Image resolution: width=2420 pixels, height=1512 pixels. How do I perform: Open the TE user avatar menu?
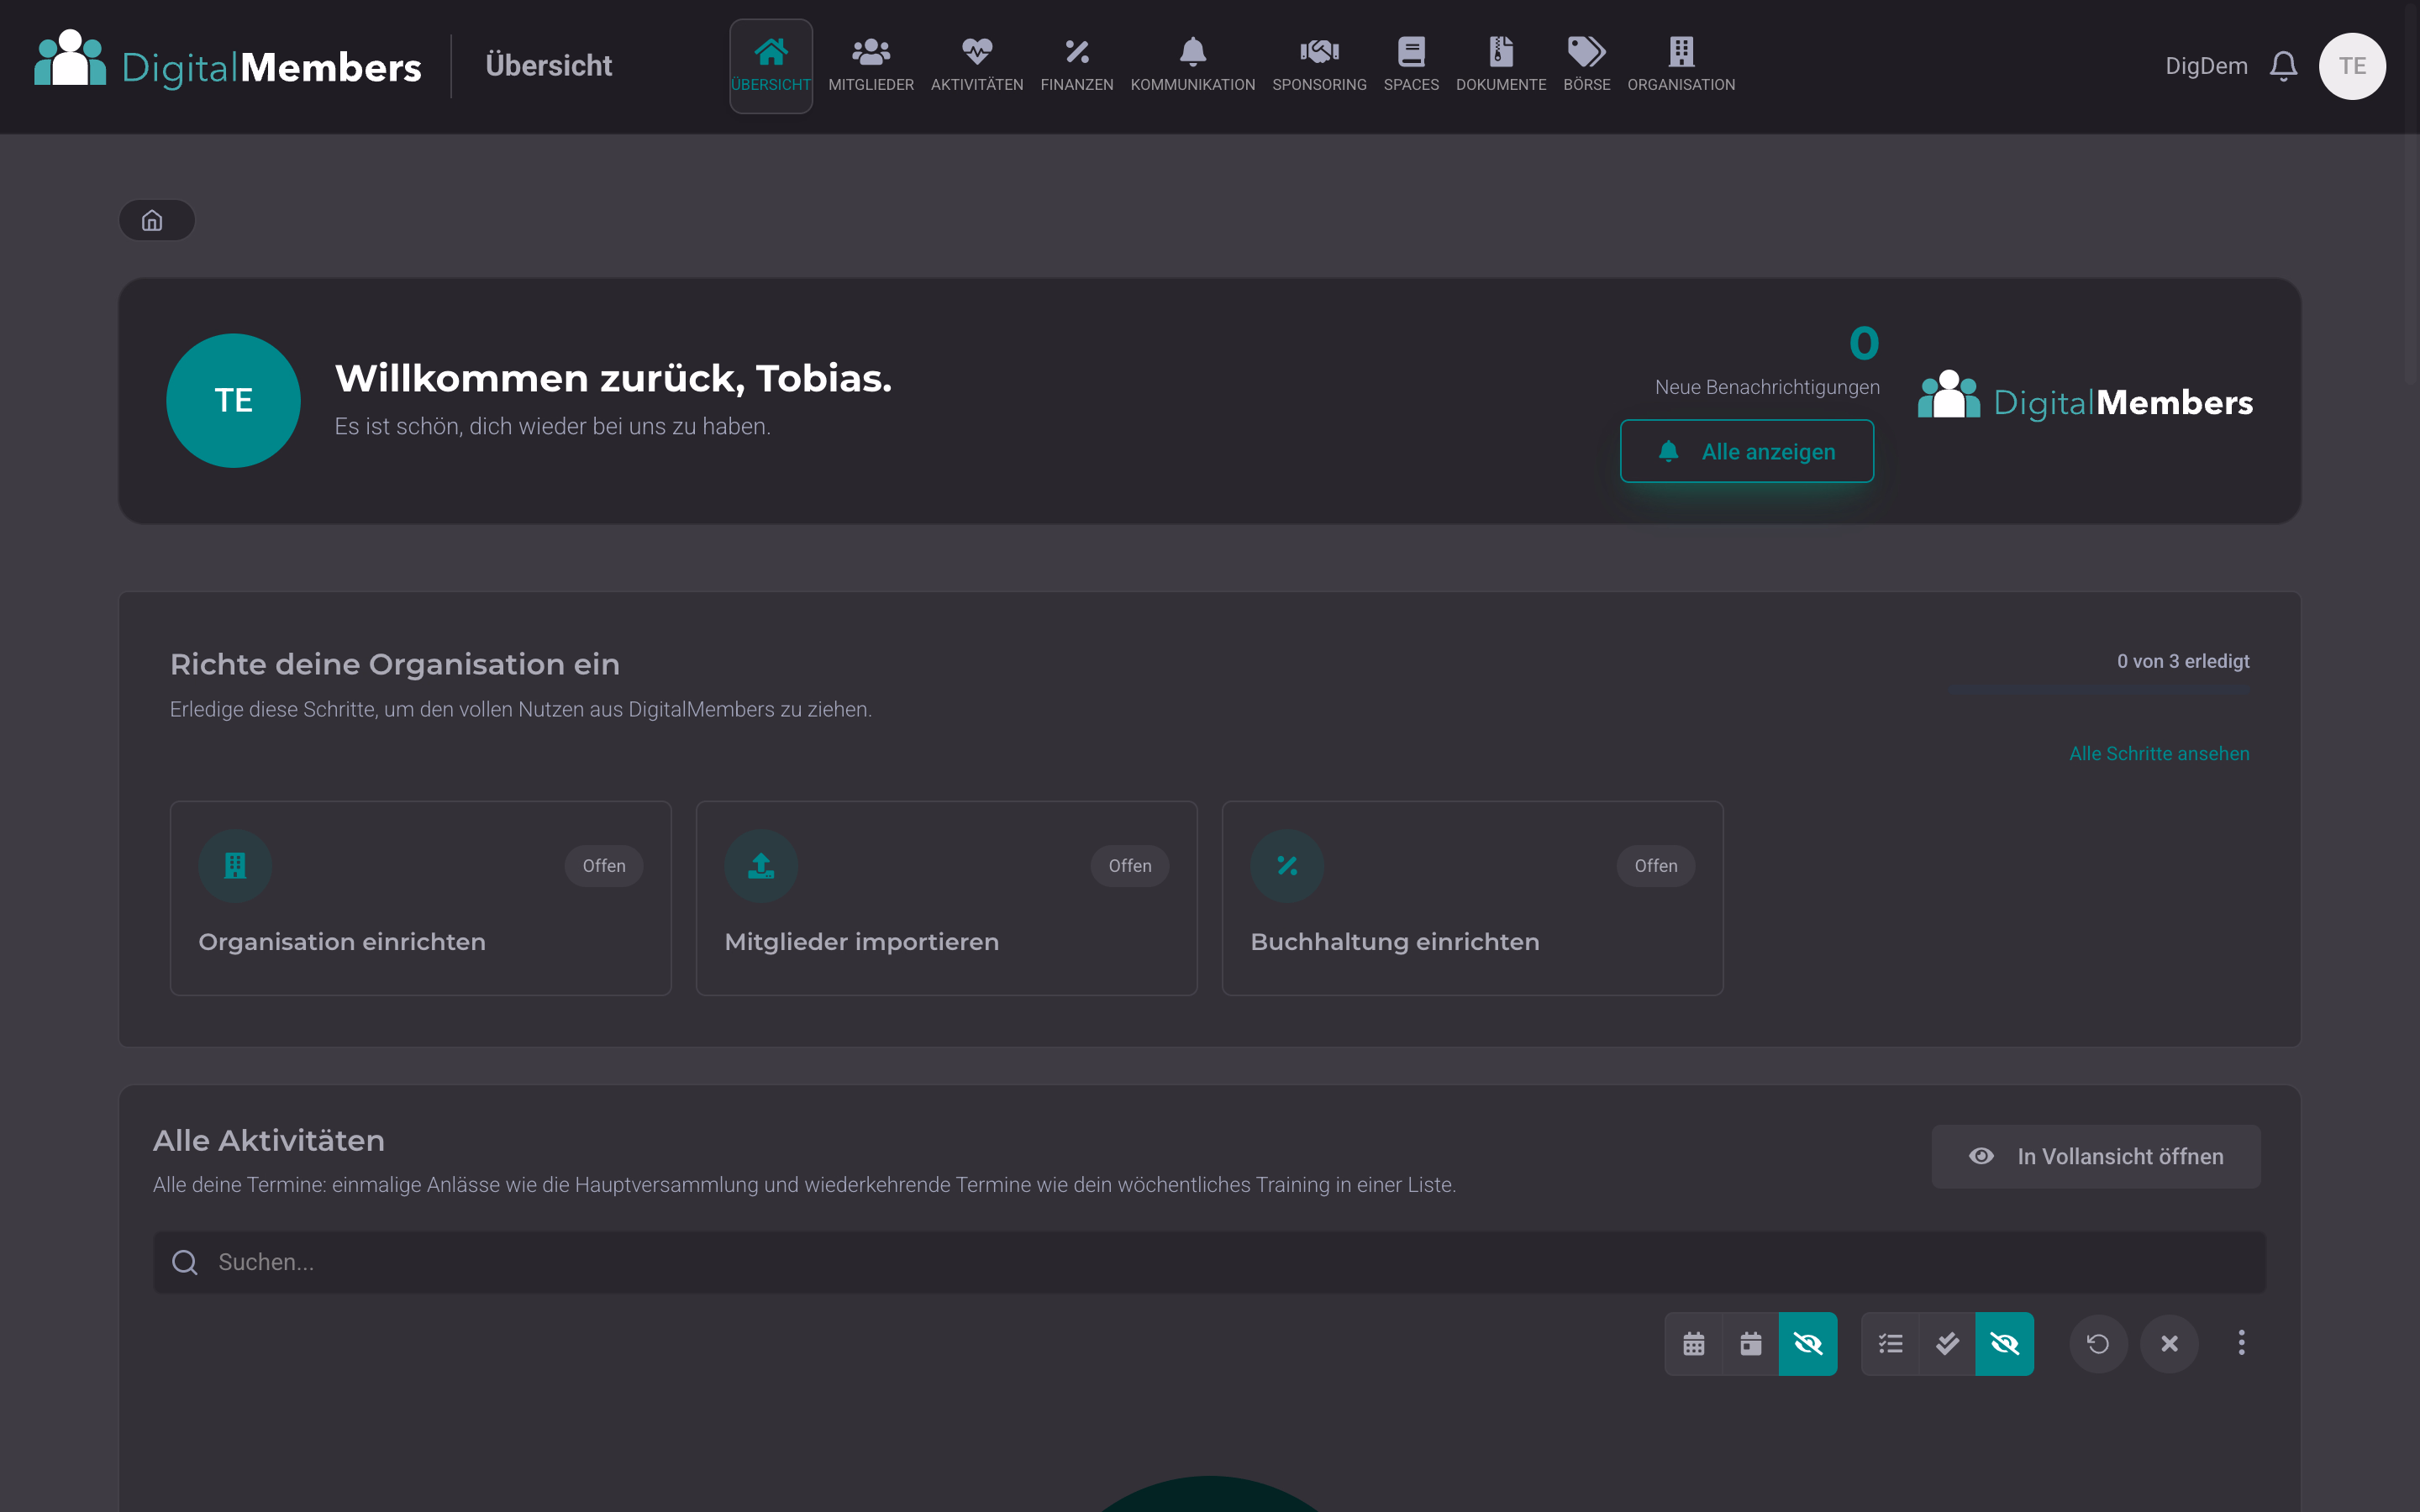point(2352,66)
